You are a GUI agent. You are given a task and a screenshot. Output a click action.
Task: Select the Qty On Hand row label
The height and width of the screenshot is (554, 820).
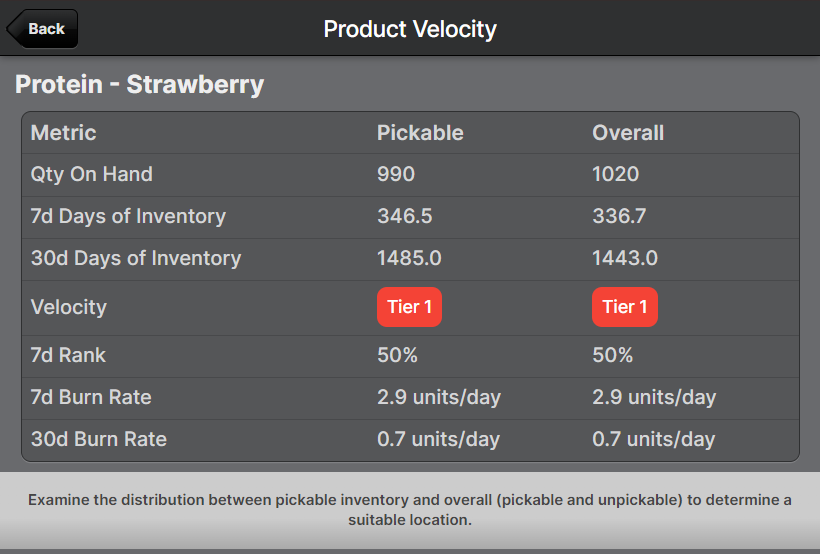(x=92, y=174)
